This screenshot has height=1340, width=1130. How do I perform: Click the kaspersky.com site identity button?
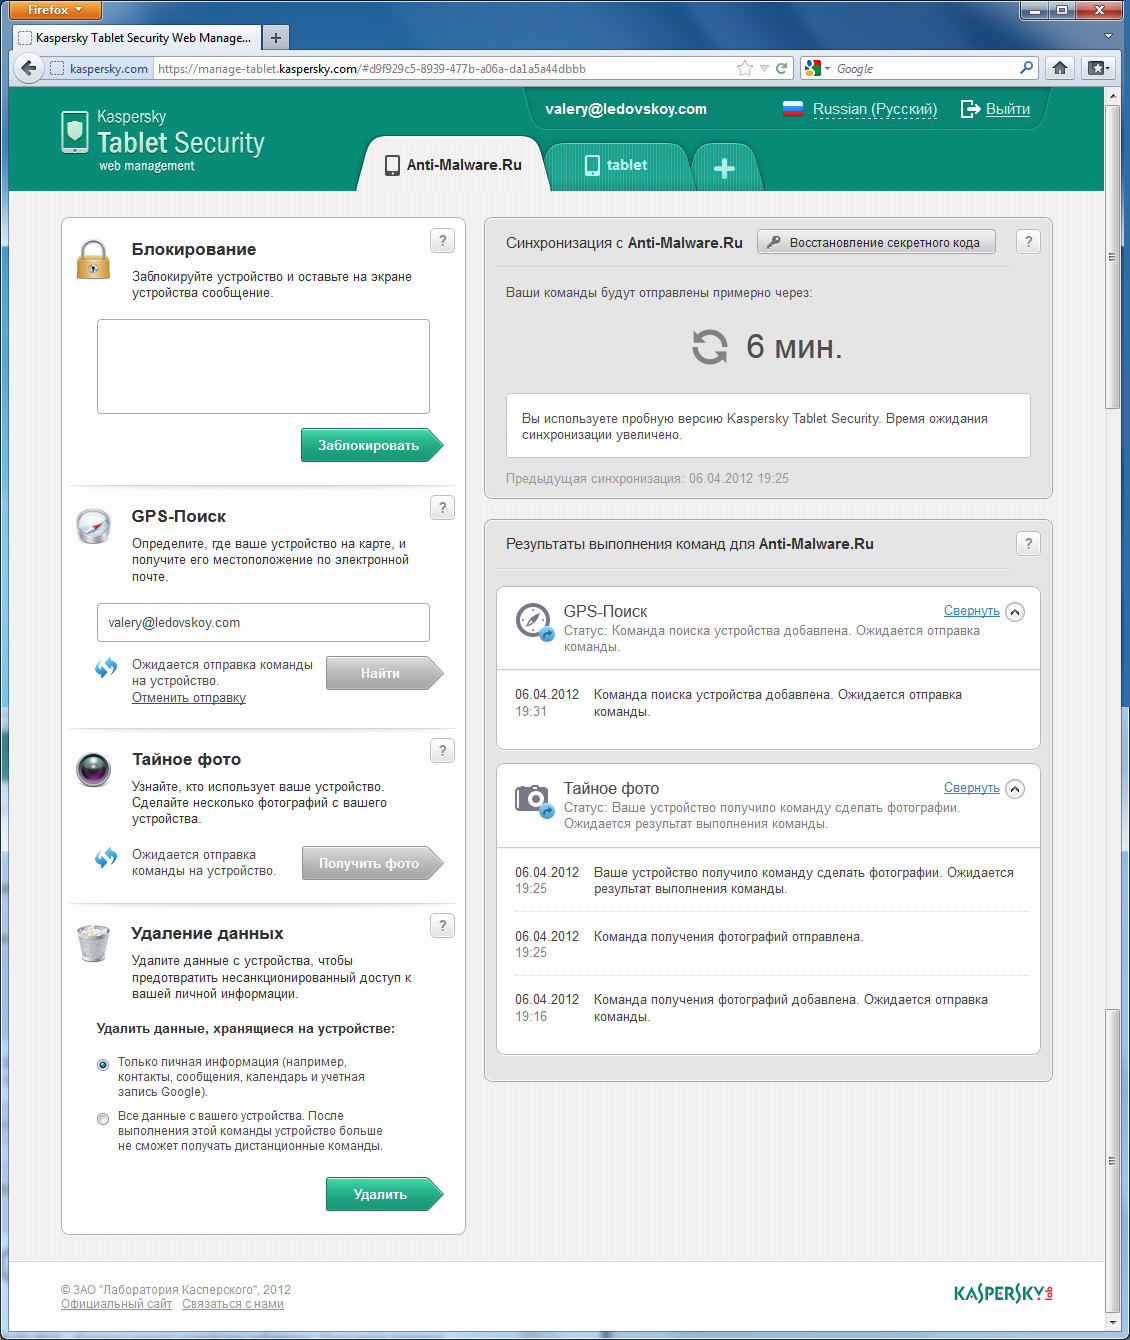pyautogui.click(x=99, y=68)
